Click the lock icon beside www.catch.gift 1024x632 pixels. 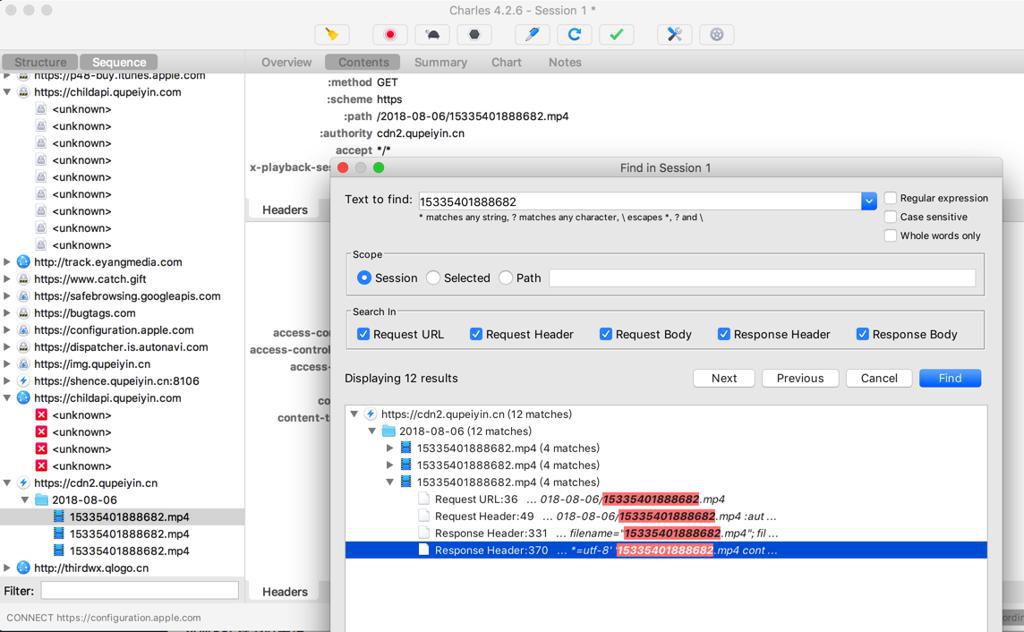coord(24,279)
